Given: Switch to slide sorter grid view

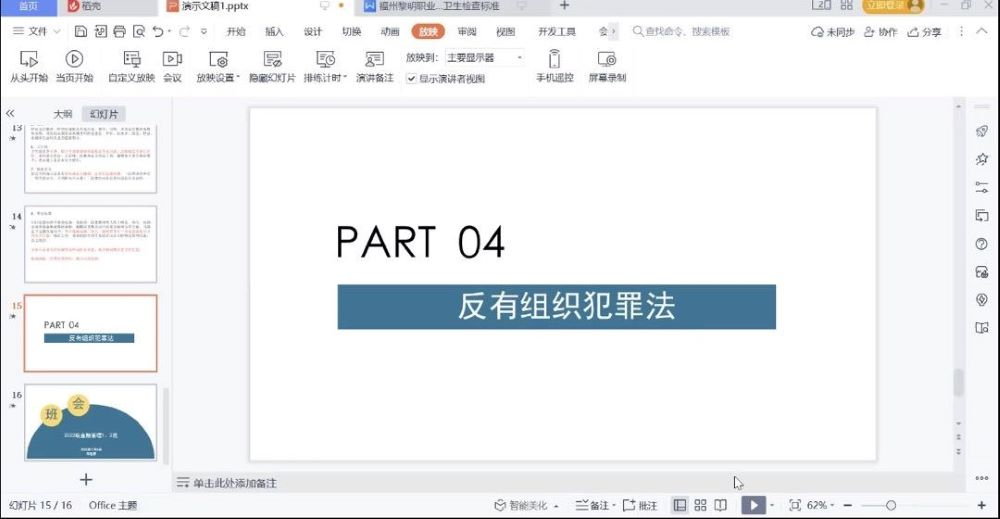Looking at the screenshot, I should 701,505.
